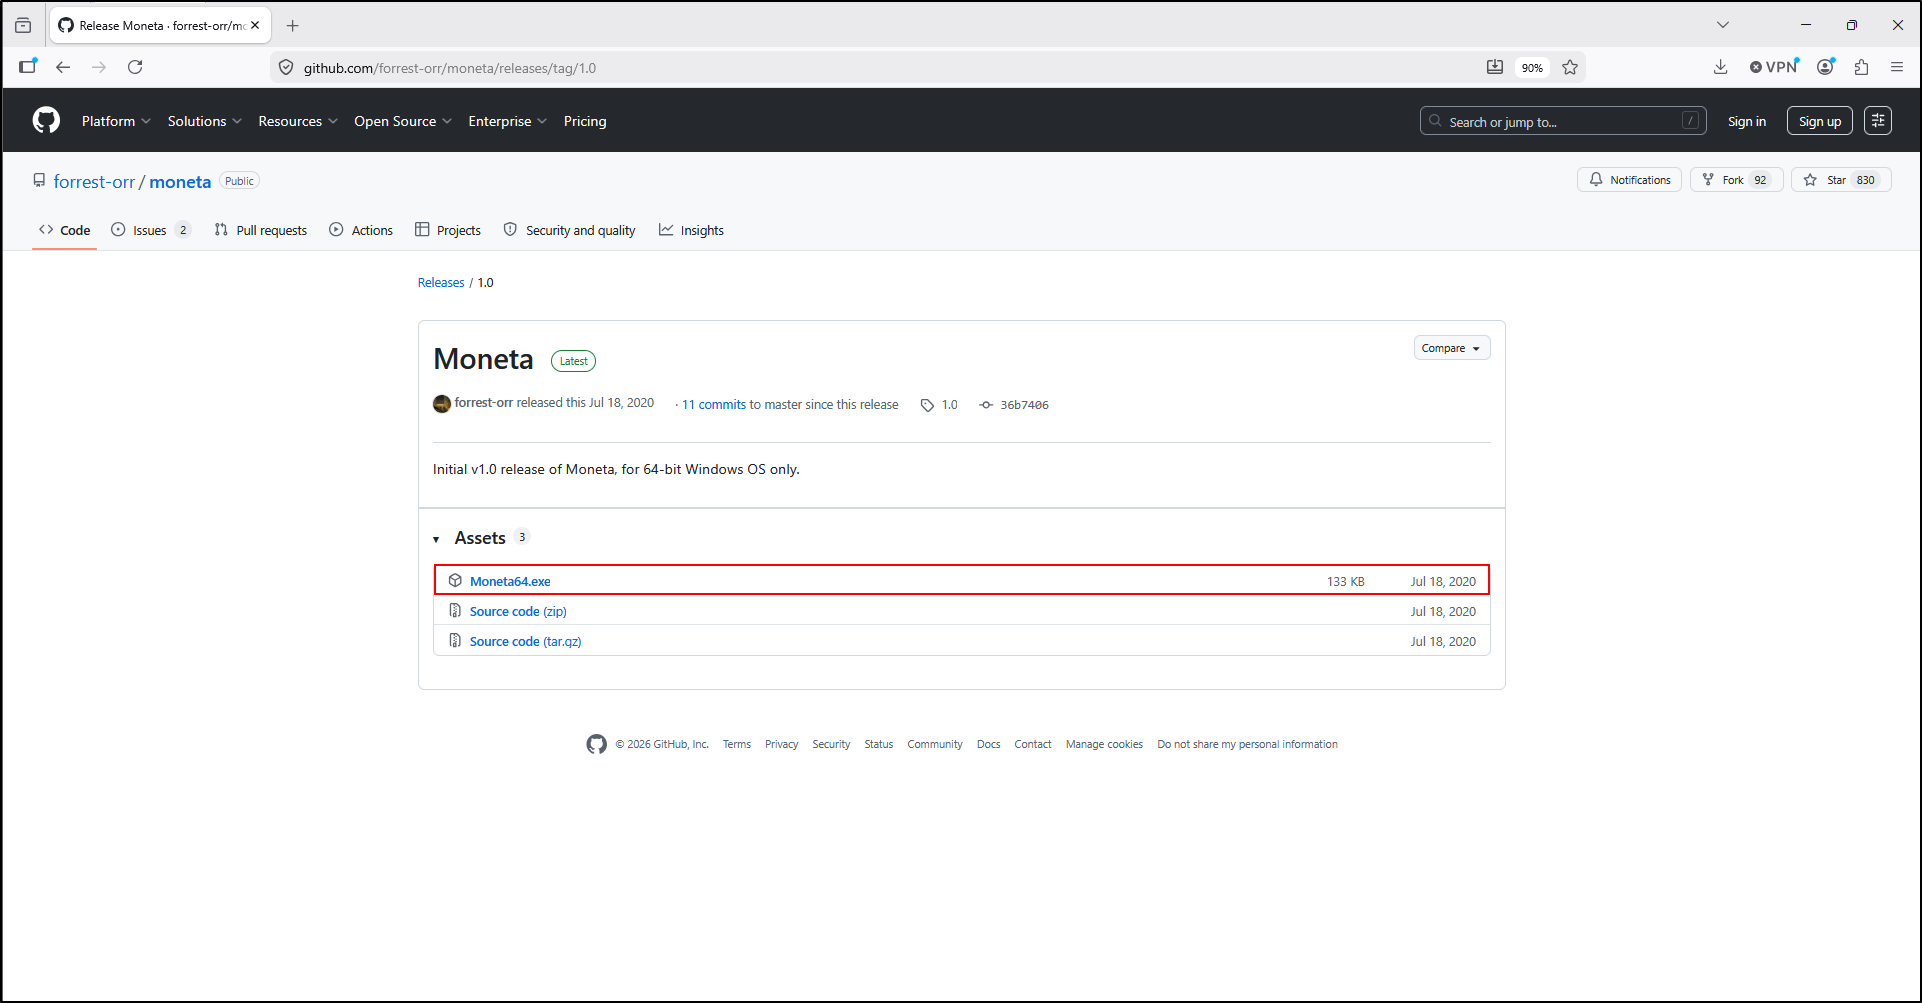
Task: Open the GitHub appearance settings icon
Action: click(1878, 121)
